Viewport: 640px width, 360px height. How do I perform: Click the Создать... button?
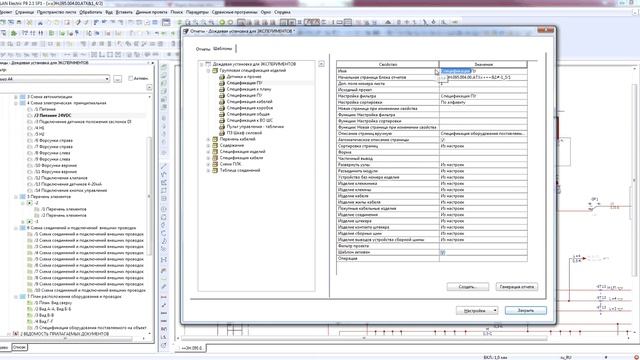[467, 287]
